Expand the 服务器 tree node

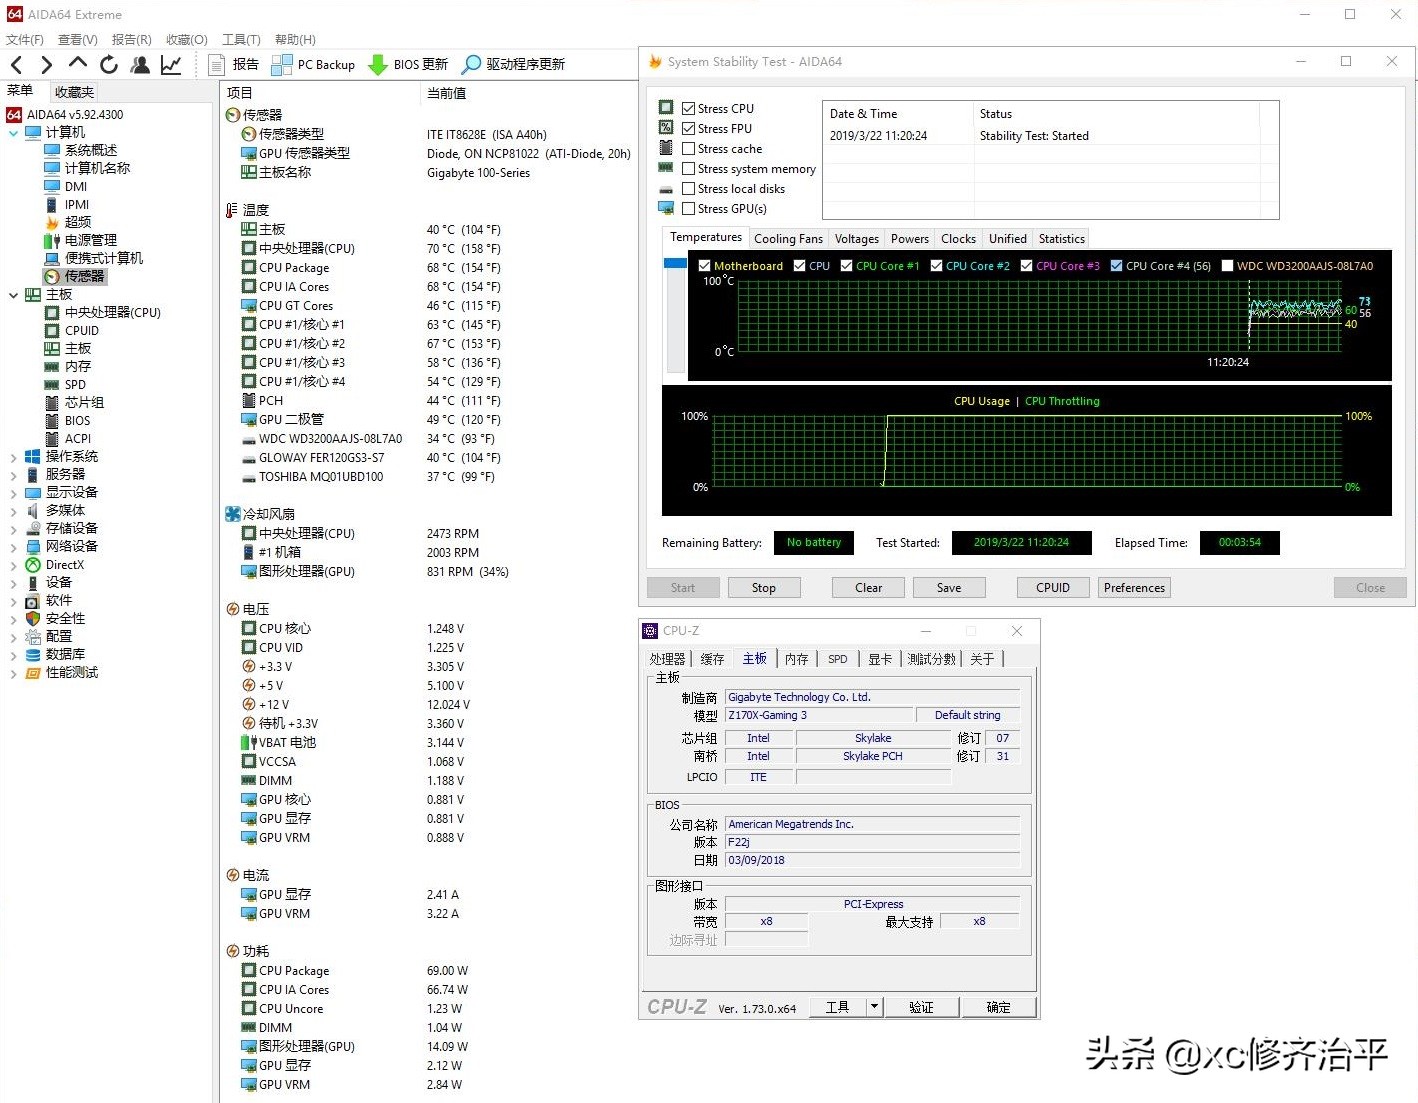point(13,474)
